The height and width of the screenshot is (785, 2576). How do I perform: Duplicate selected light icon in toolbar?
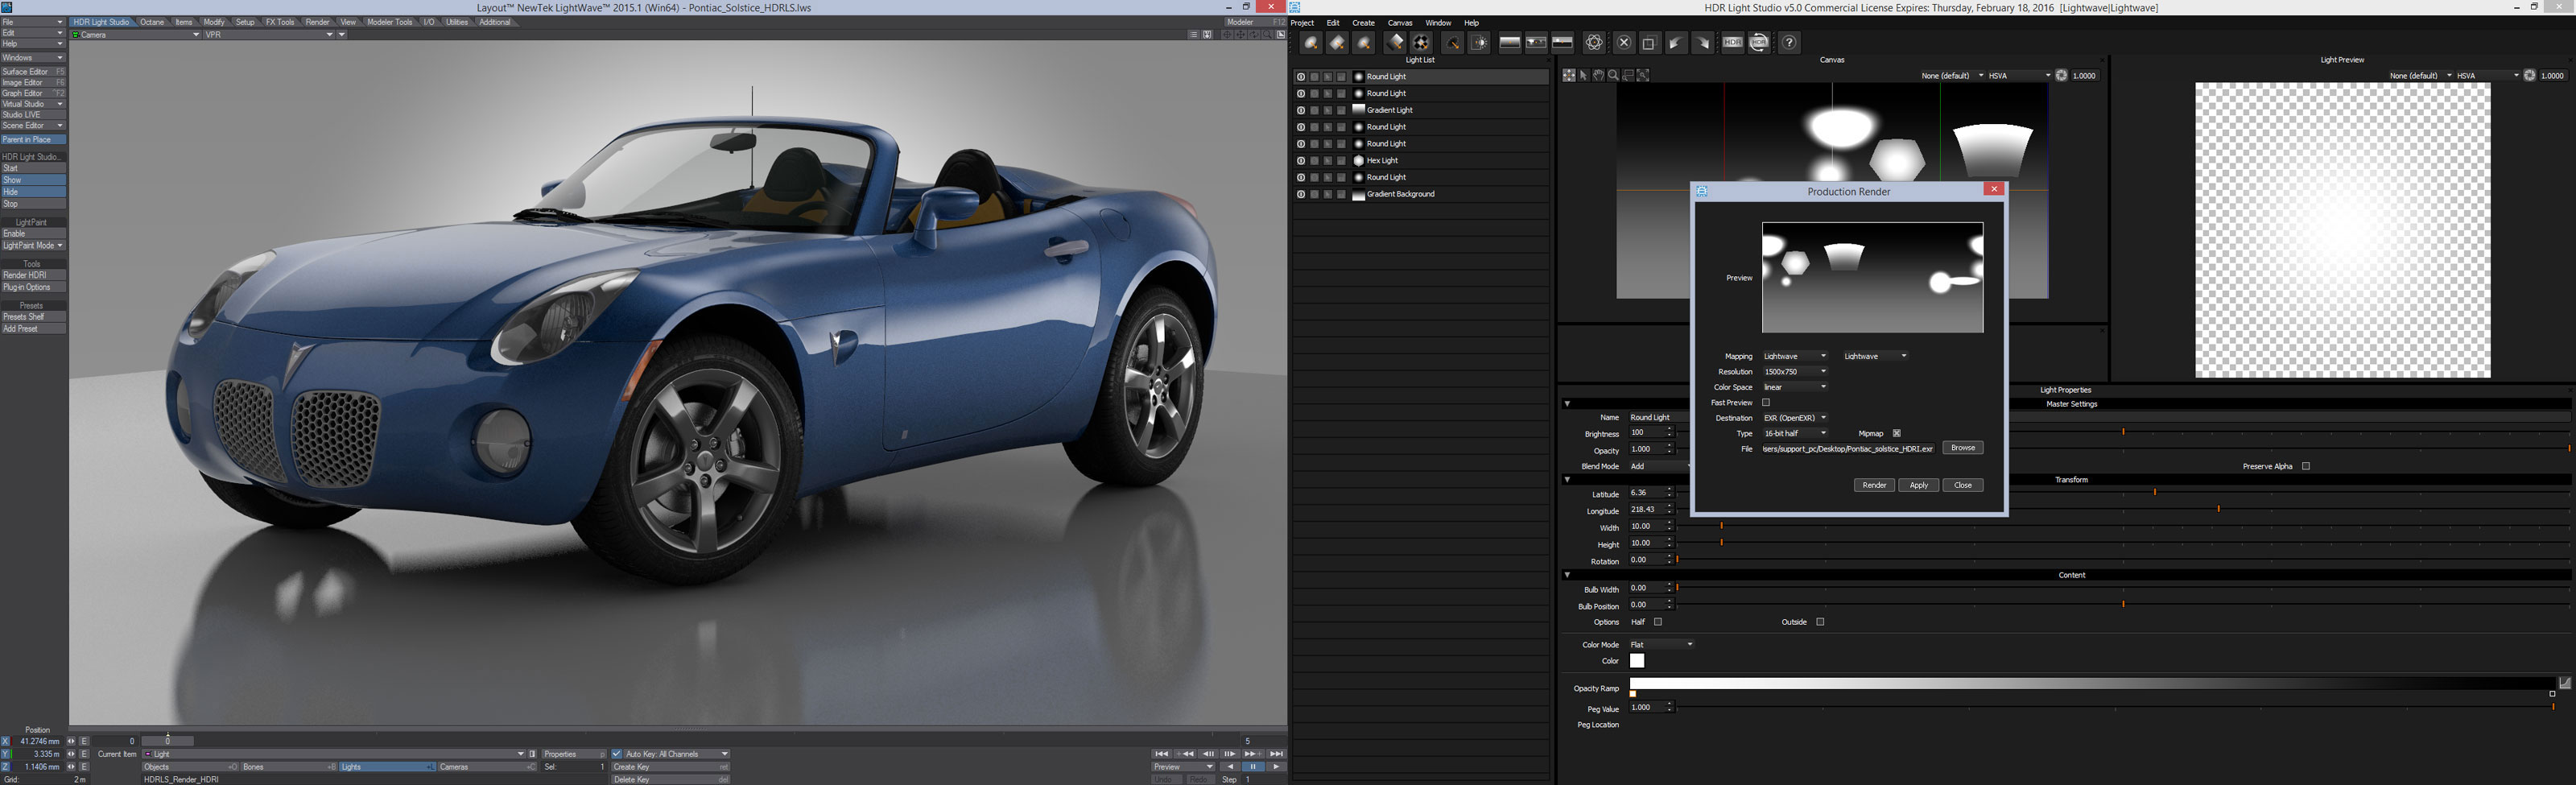1650,43
